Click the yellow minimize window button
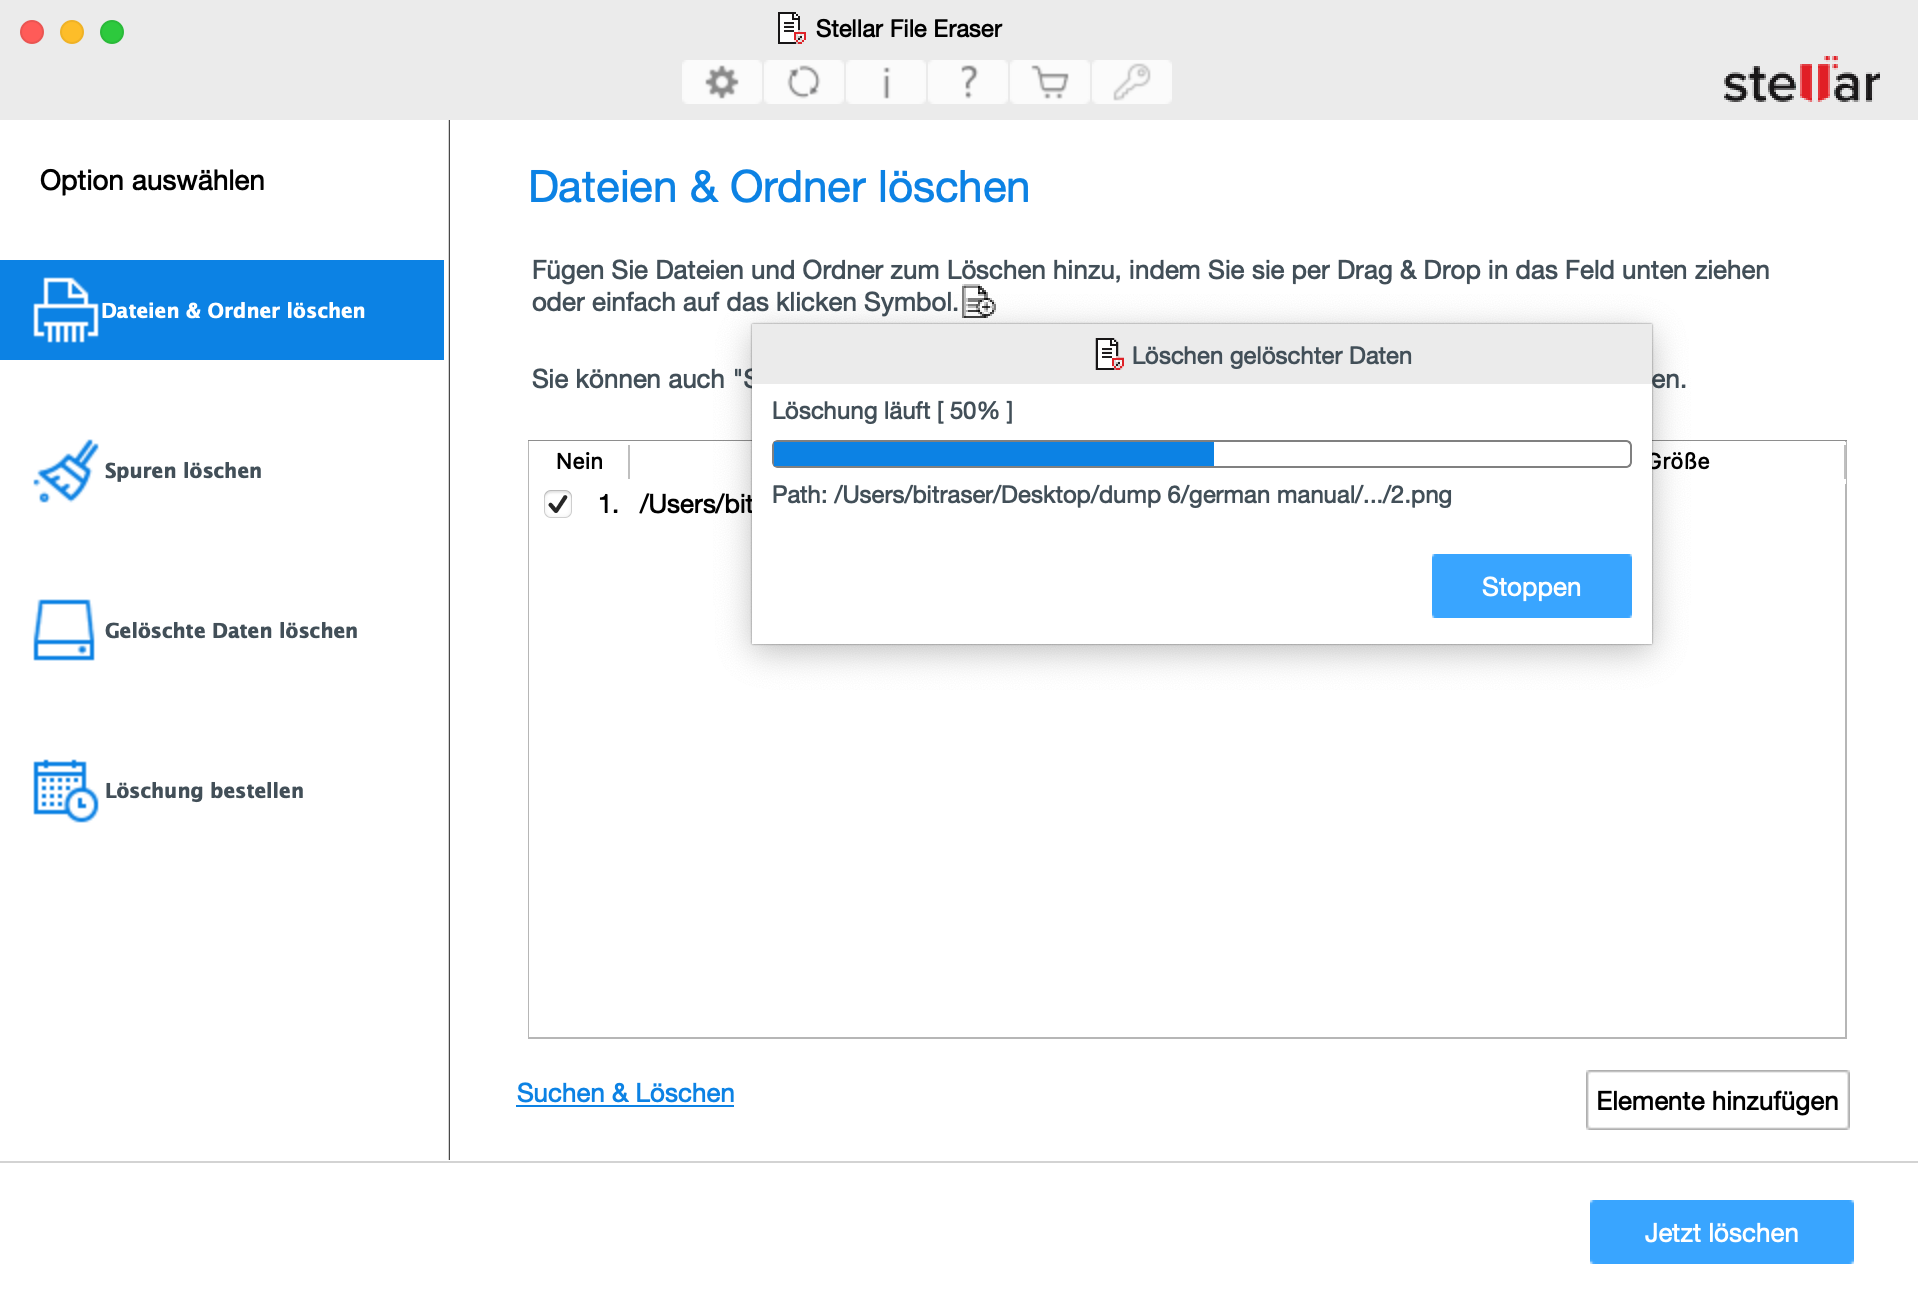Screen dimensions: 1918x1298 coord(72,32)
